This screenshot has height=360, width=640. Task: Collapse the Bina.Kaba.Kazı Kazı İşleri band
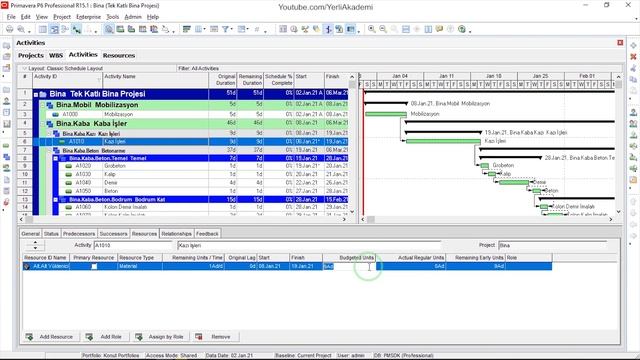pyautogui.click(x=49, y=133)
